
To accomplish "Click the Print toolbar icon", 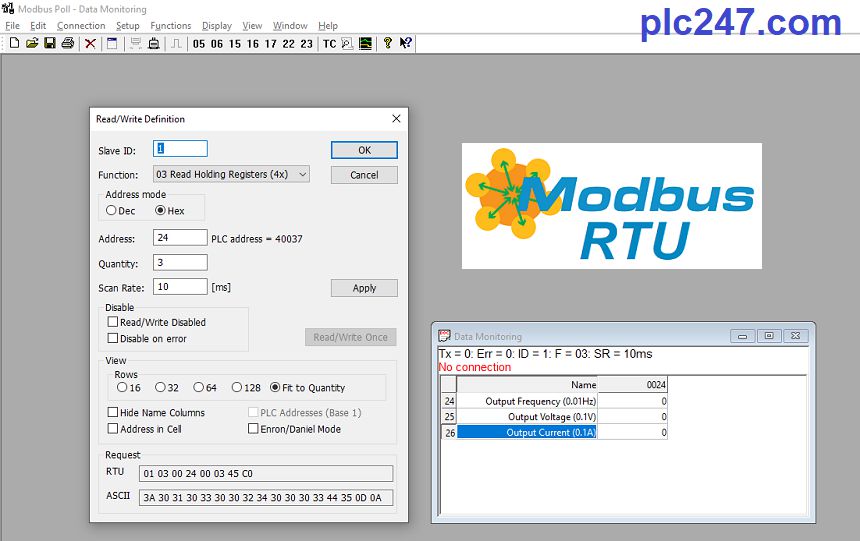I will click(67, 43).
